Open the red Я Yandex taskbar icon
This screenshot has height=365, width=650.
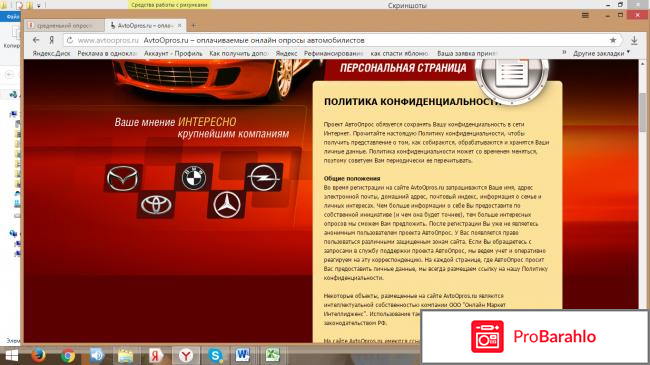point(155,355)
